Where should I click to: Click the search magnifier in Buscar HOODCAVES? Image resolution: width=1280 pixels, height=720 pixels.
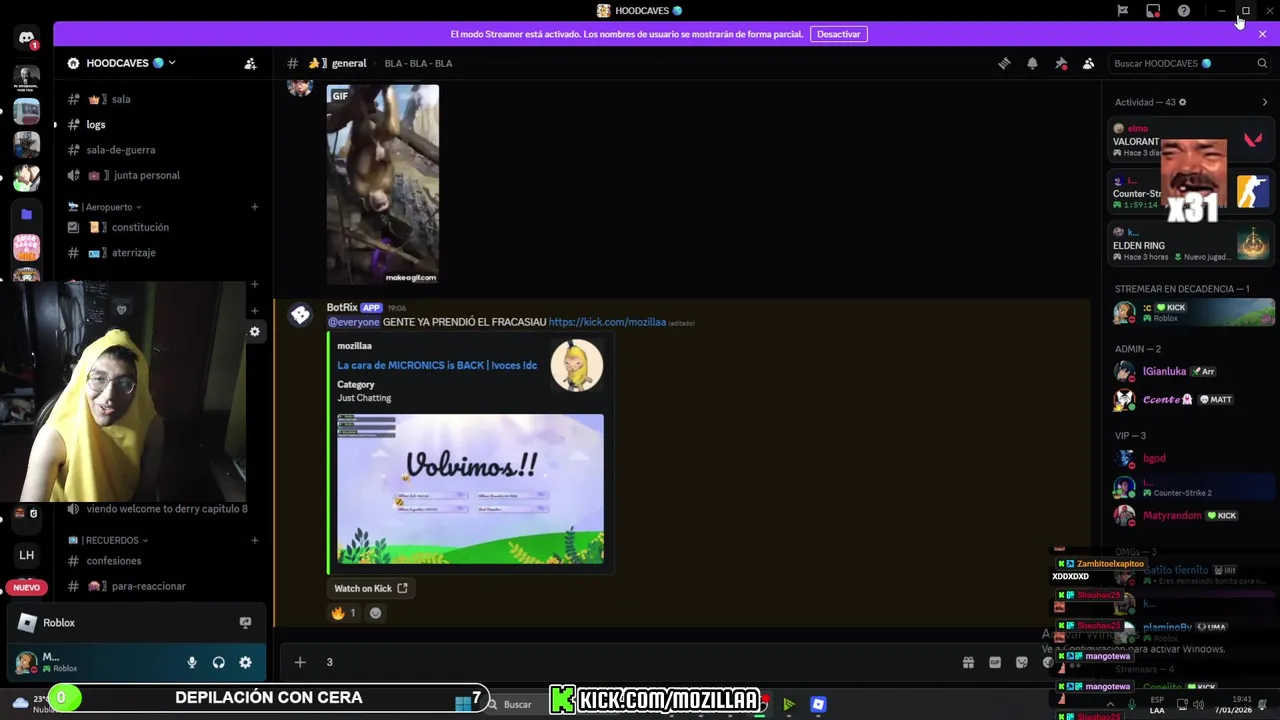(x=1262, y=63)
